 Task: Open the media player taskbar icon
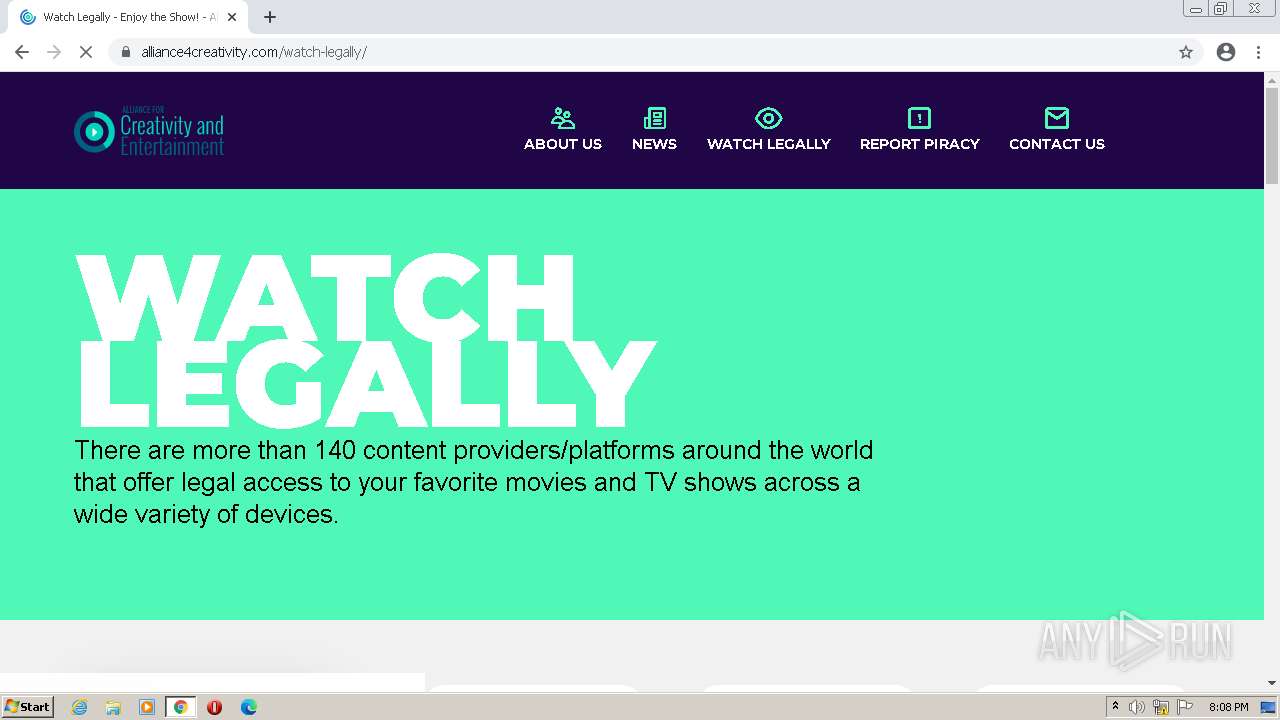147,707
